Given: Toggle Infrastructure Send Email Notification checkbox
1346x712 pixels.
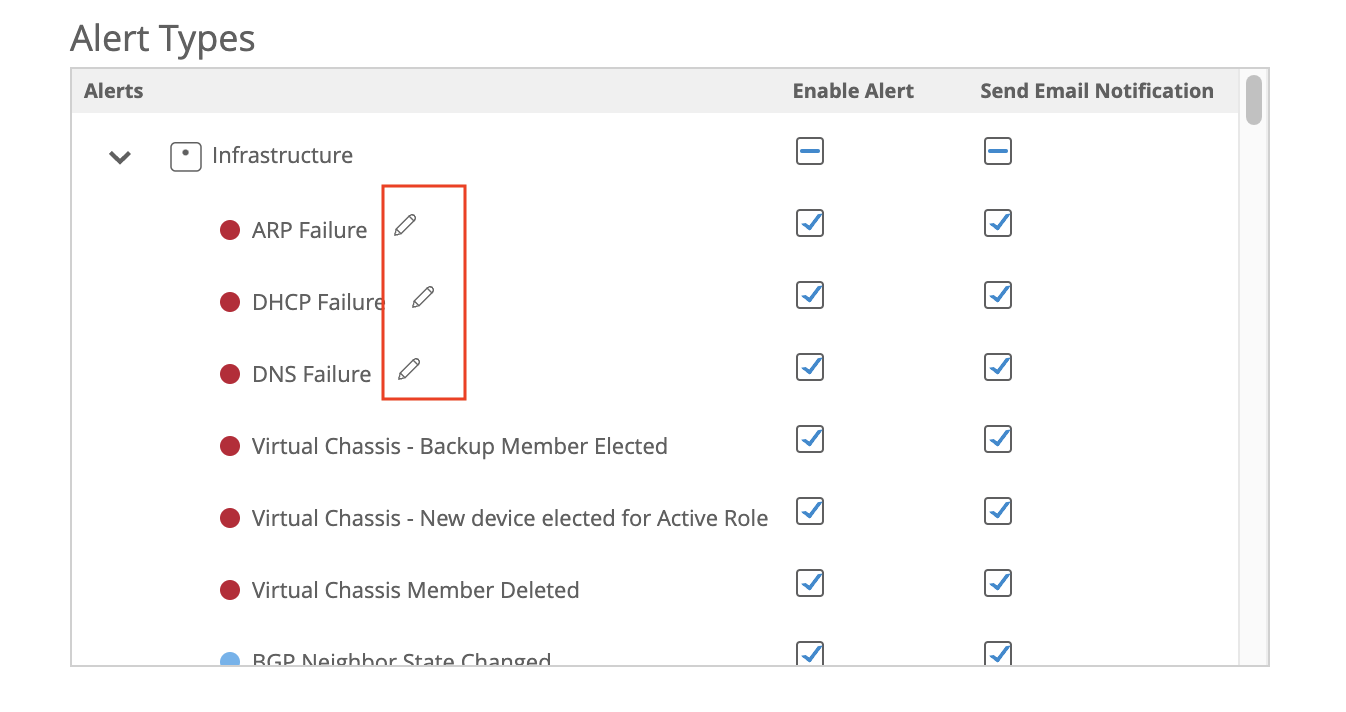Looking at the screenshot, I should click(x=998, y=152).
